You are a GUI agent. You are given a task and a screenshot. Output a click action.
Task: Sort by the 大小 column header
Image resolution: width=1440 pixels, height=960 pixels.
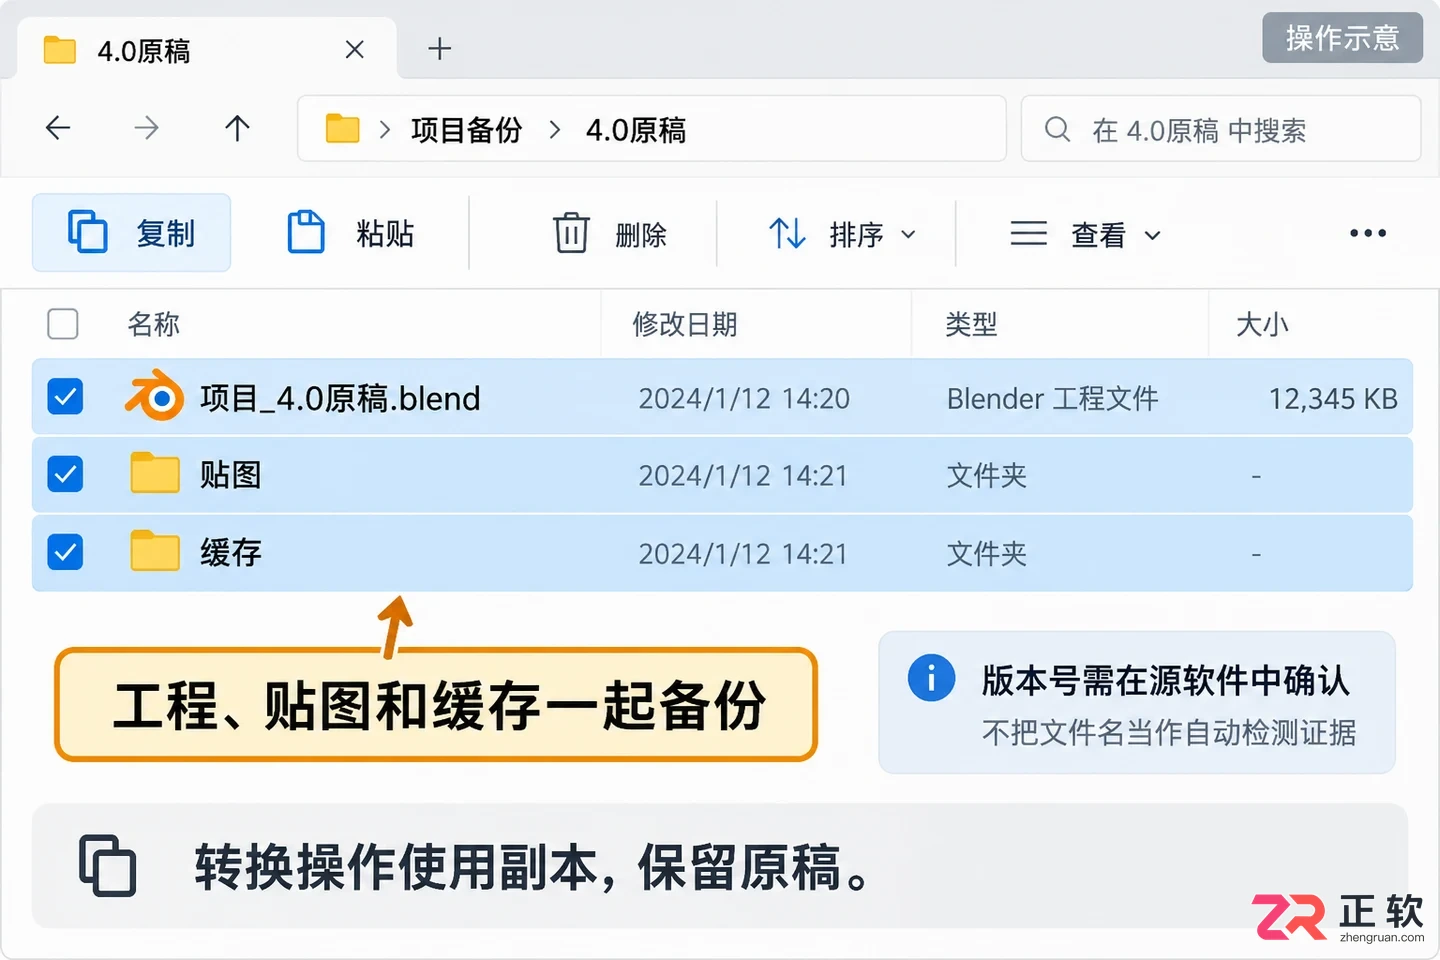(1262, 324)
